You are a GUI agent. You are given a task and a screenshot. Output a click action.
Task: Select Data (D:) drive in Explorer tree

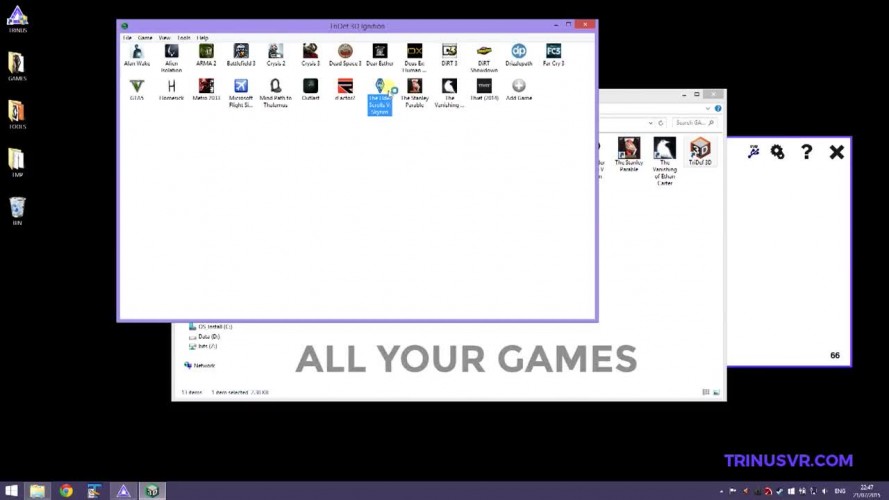[204, 337]
